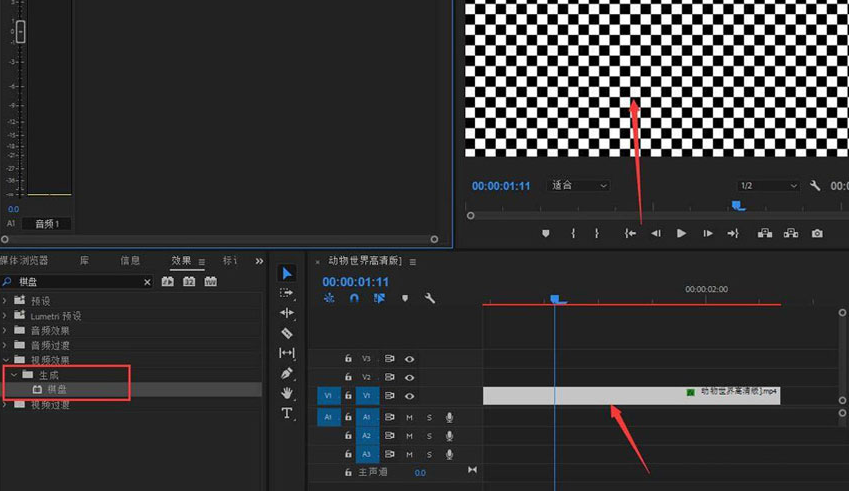Clear the 棋盘 effects search
Viewport: 849px width, 491px height.
147,282
